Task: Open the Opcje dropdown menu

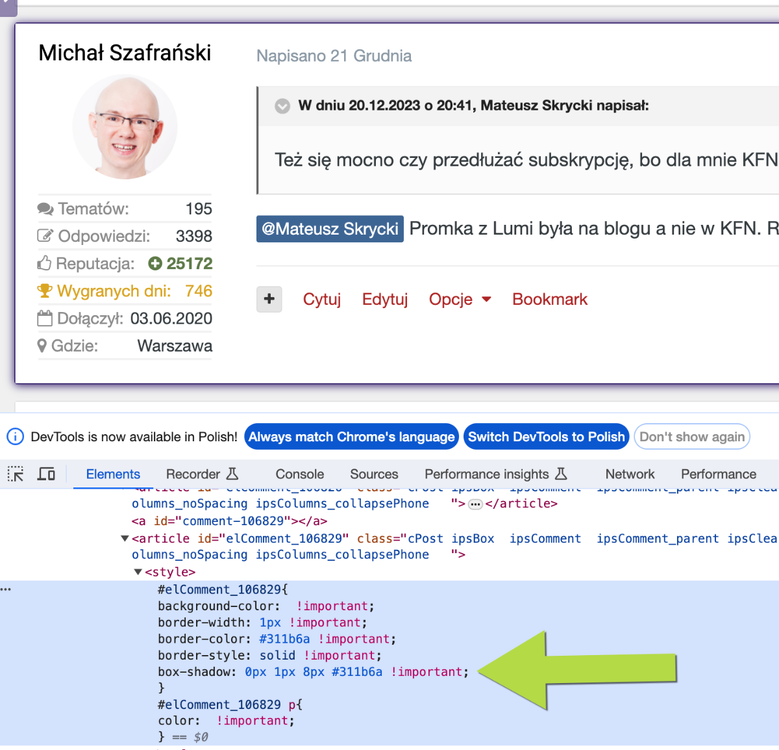Action: pyautogui.click(x=460, y=299)
